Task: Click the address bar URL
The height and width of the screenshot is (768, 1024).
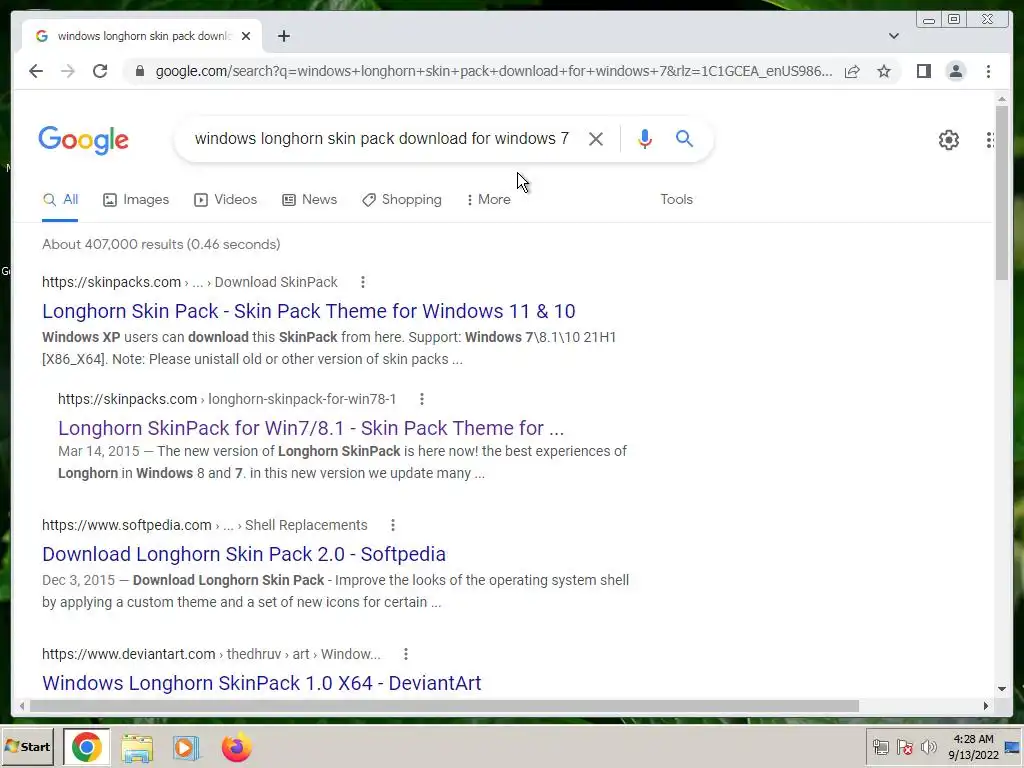Action: [494, 71]
